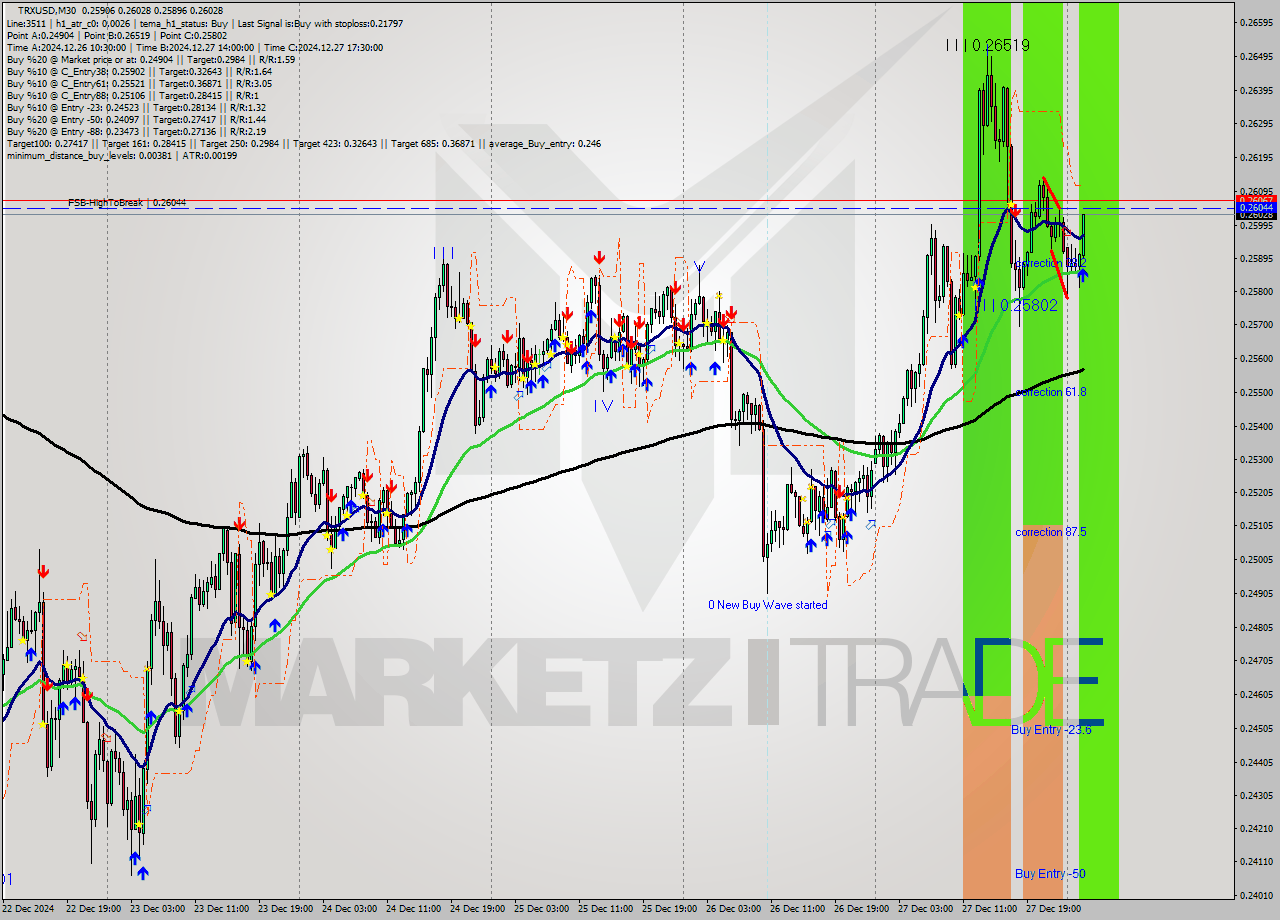This screenshot has width=1280, height=920.
Task: Click the 'Time A:2024.12.26 10:30:00' line
Action: tap(194, 47)
